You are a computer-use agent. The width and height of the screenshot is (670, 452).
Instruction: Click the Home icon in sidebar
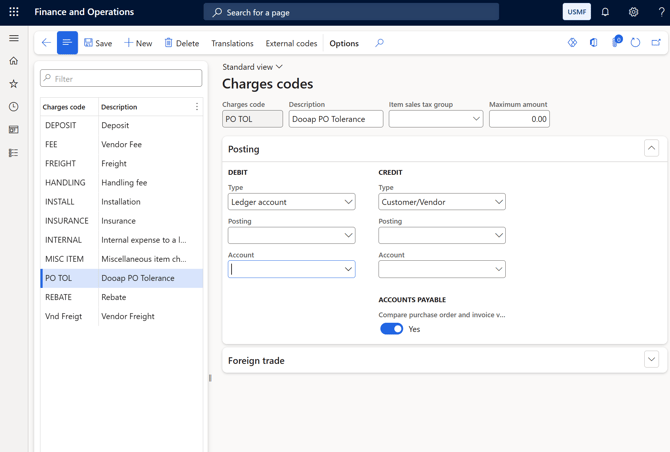(x=14, y=61)
